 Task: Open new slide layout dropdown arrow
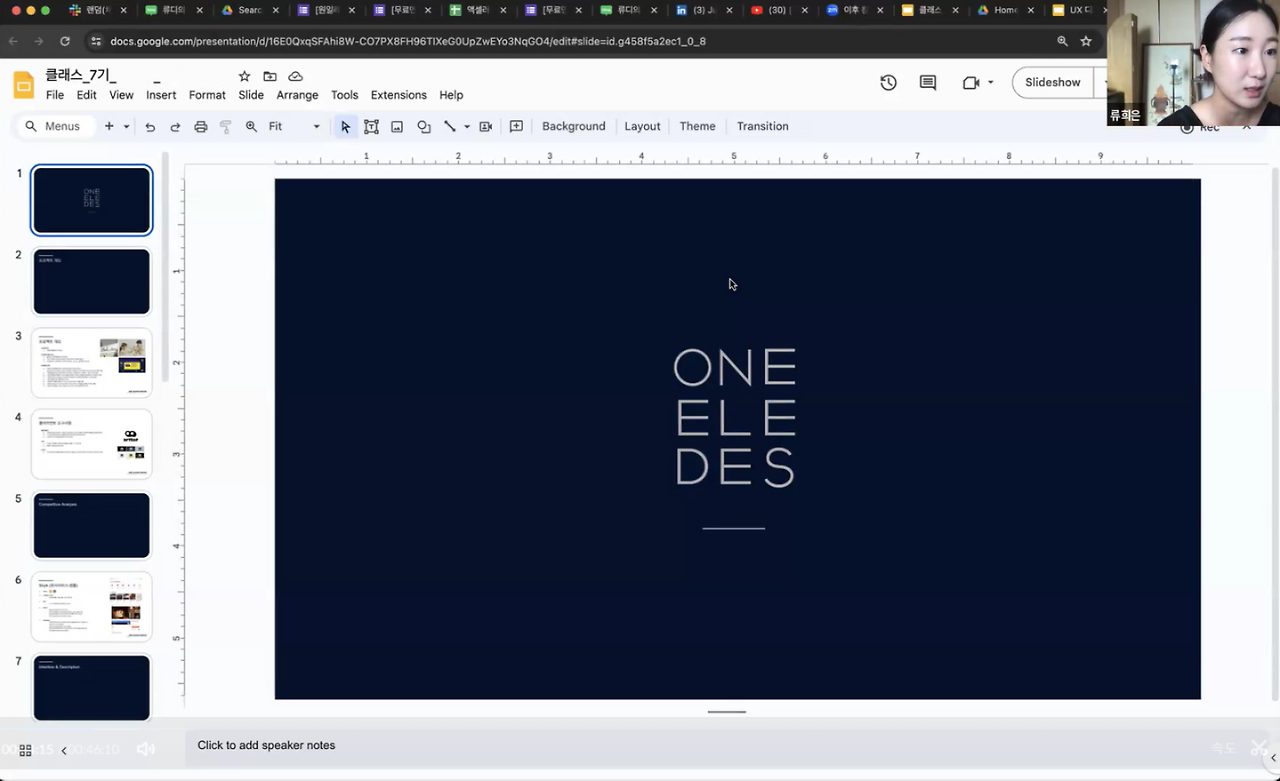click(126, 127)
